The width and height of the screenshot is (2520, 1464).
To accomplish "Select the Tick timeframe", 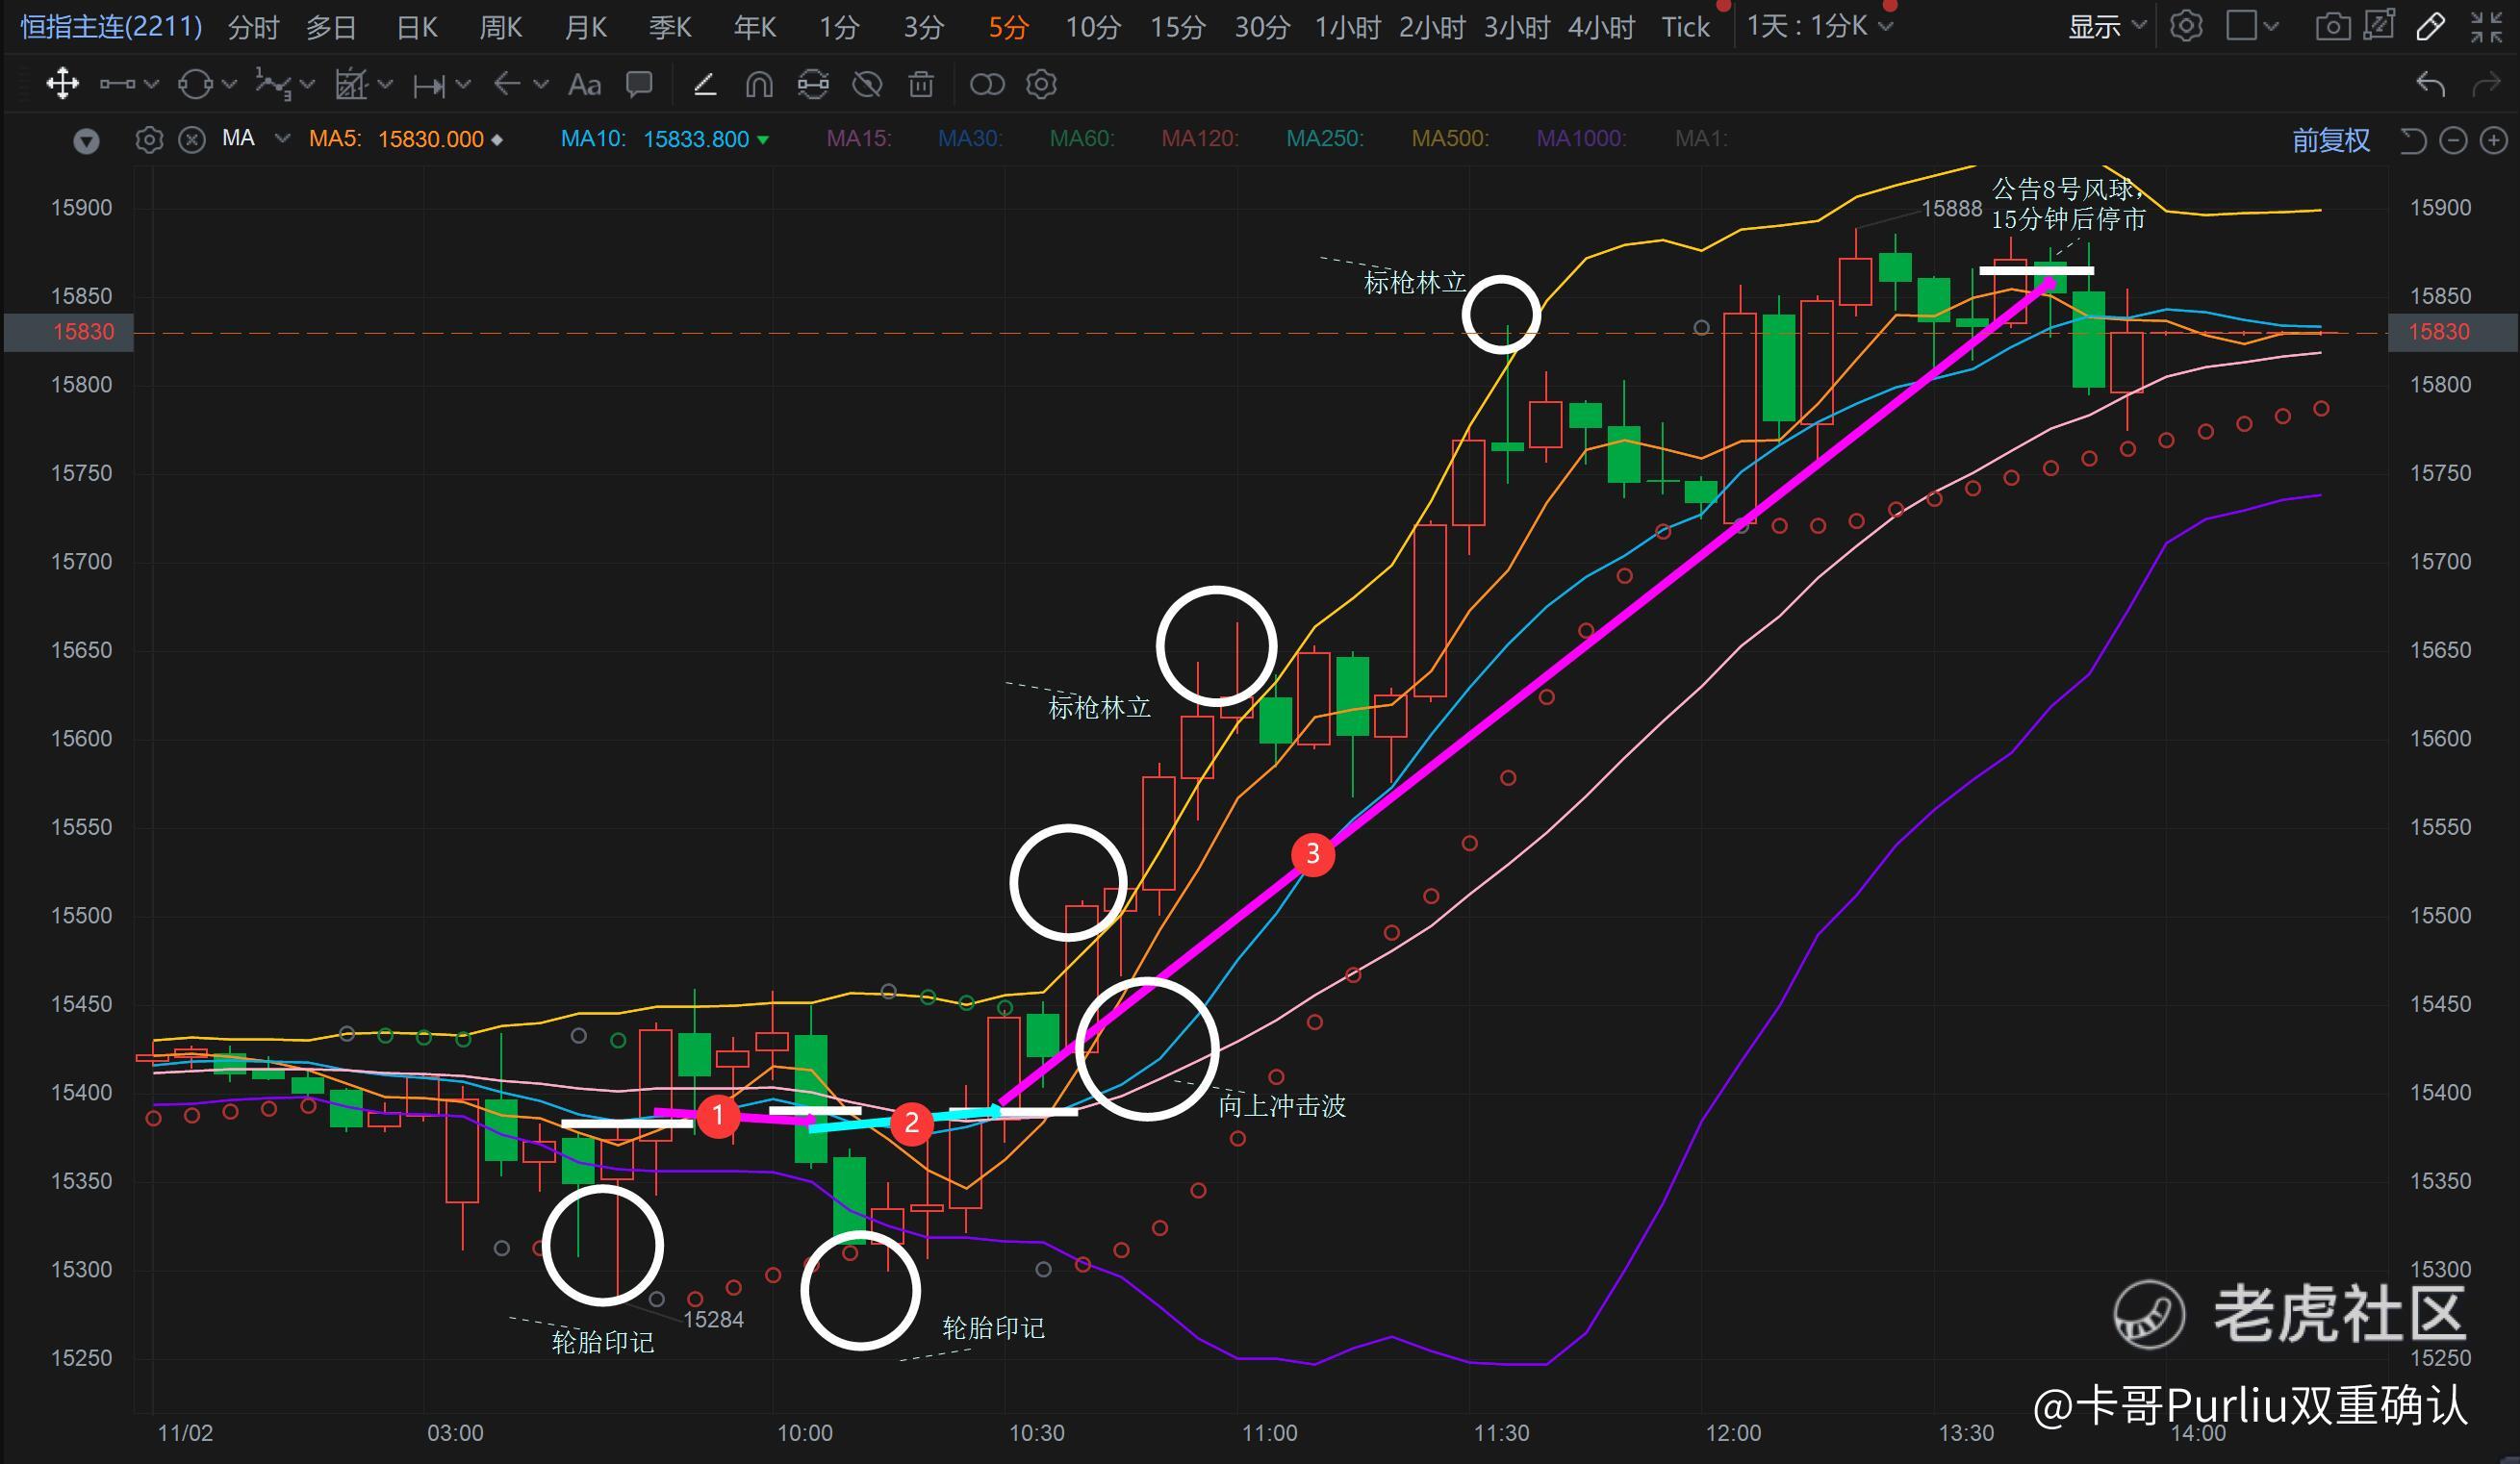I will tap(1685, 26).
